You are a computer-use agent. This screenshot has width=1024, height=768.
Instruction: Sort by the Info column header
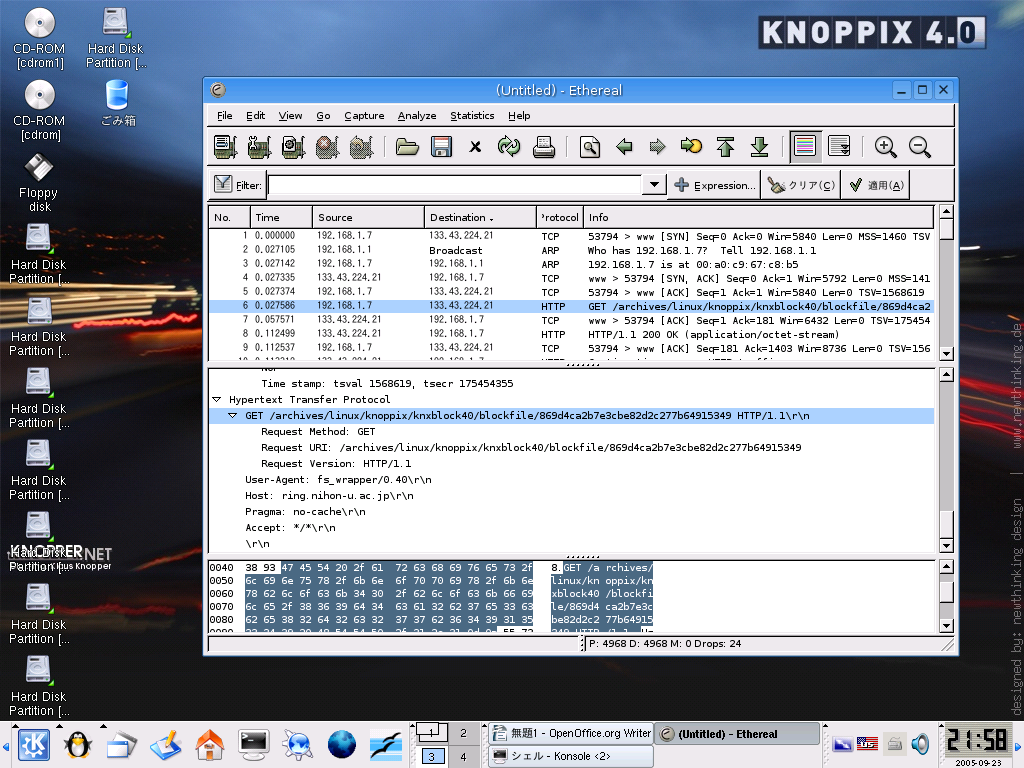tap(758, 217)
